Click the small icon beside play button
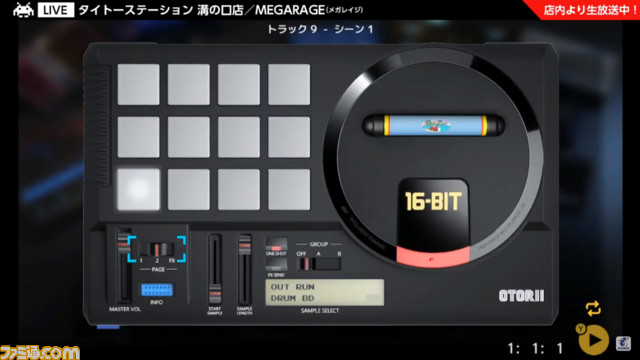 [x=623, y=344]
